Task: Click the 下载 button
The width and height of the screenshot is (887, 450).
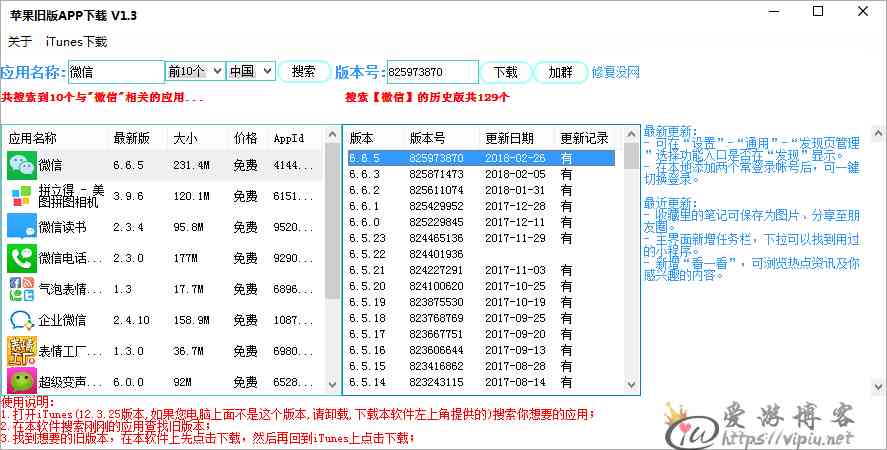Action: 506,72
